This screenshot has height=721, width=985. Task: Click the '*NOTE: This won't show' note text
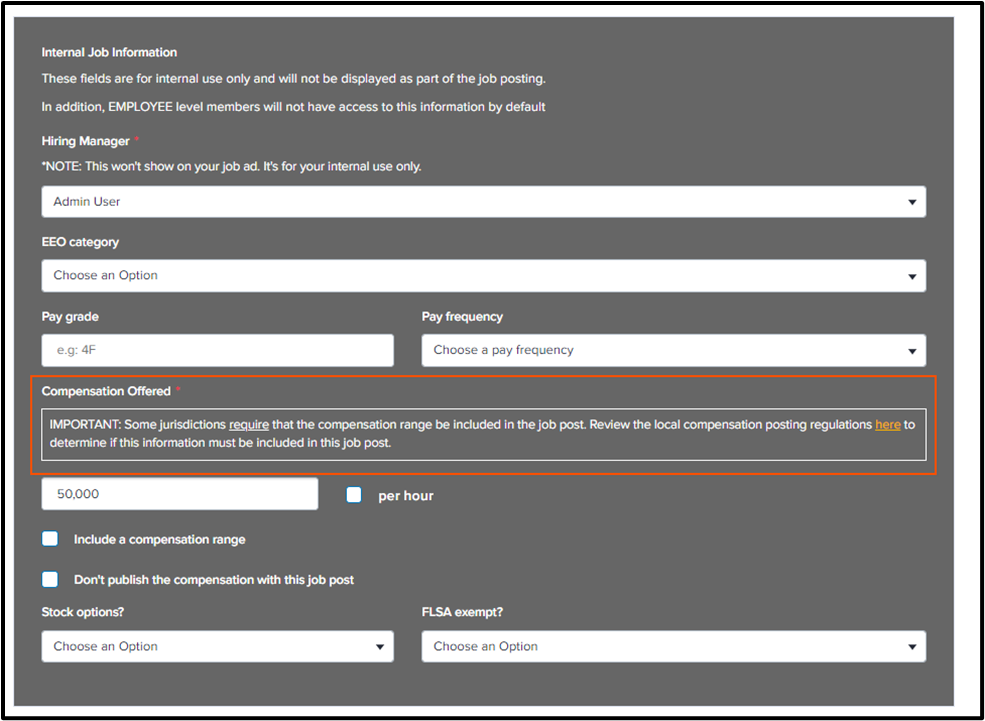pyautogui.click(x=231, y=167)
